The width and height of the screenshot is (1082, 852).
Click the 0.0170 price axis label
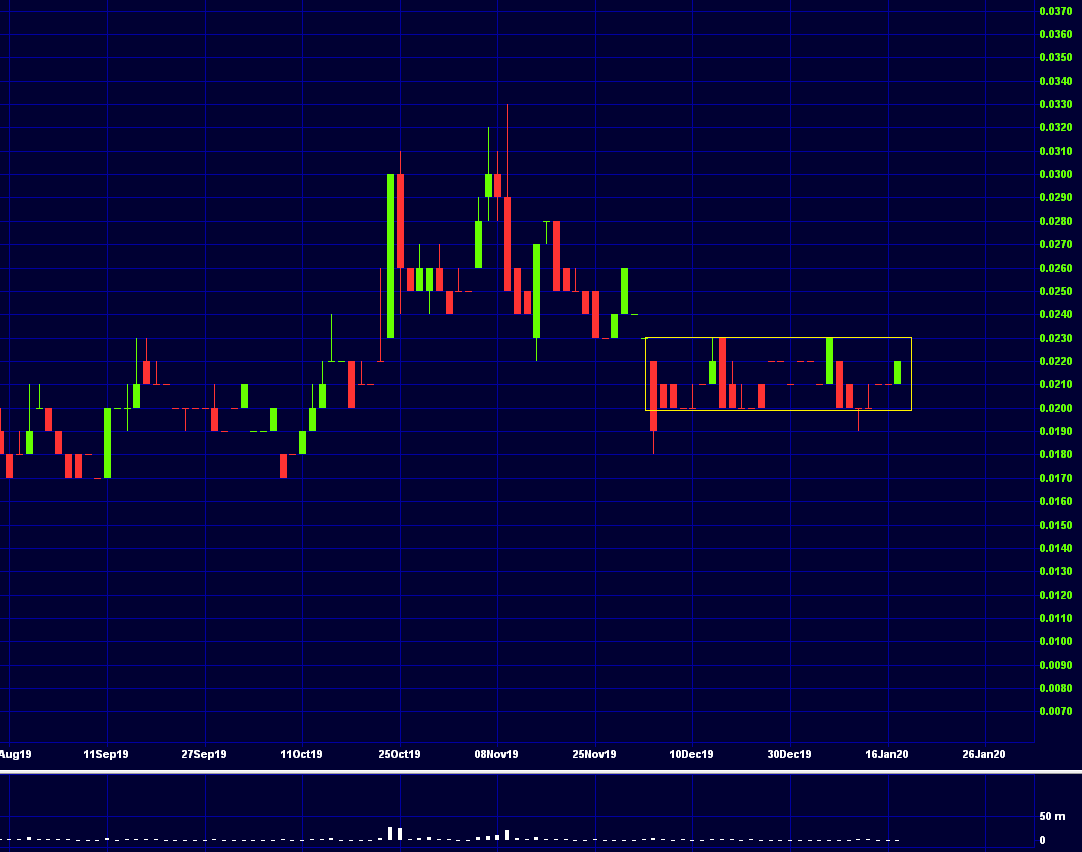1056,478
